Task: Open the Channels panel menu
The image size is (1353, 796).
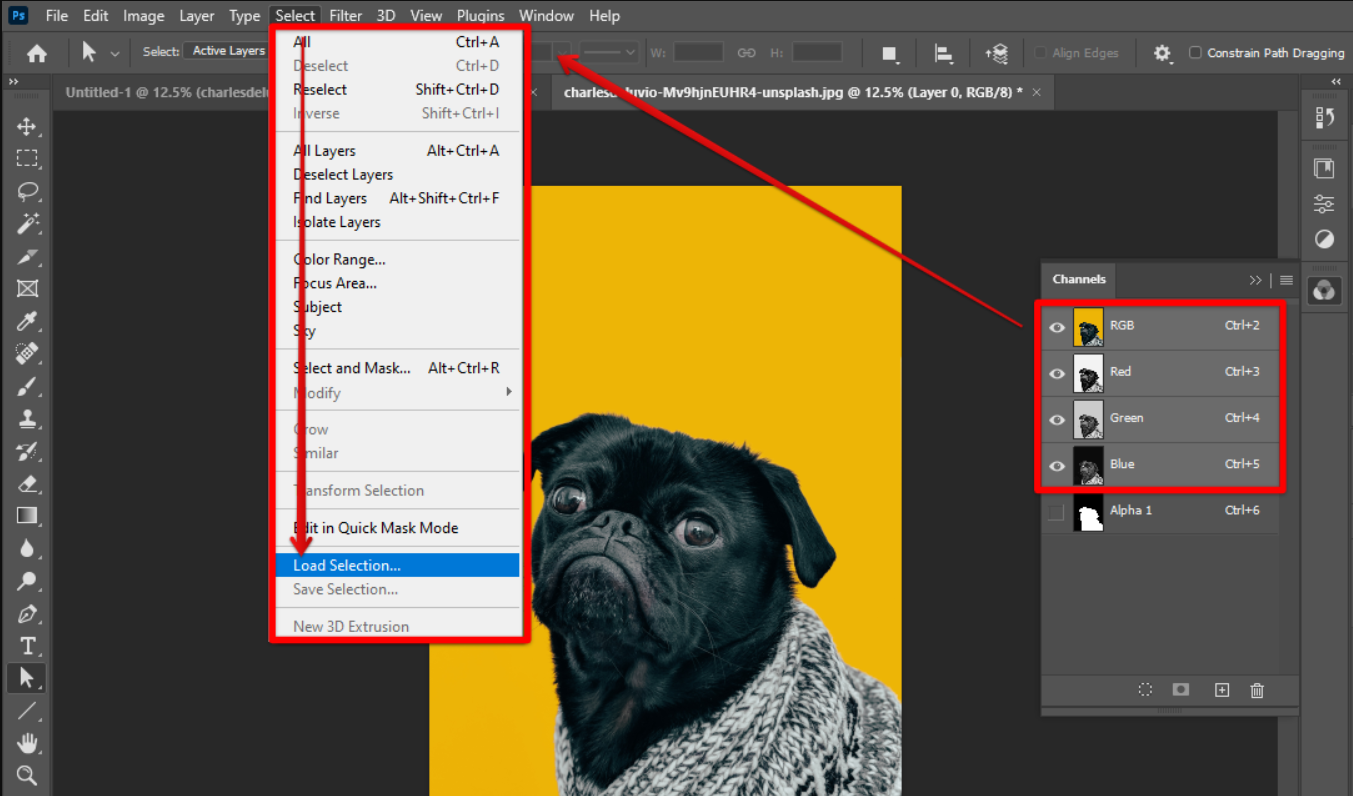Action: [x=1286, y=280]
